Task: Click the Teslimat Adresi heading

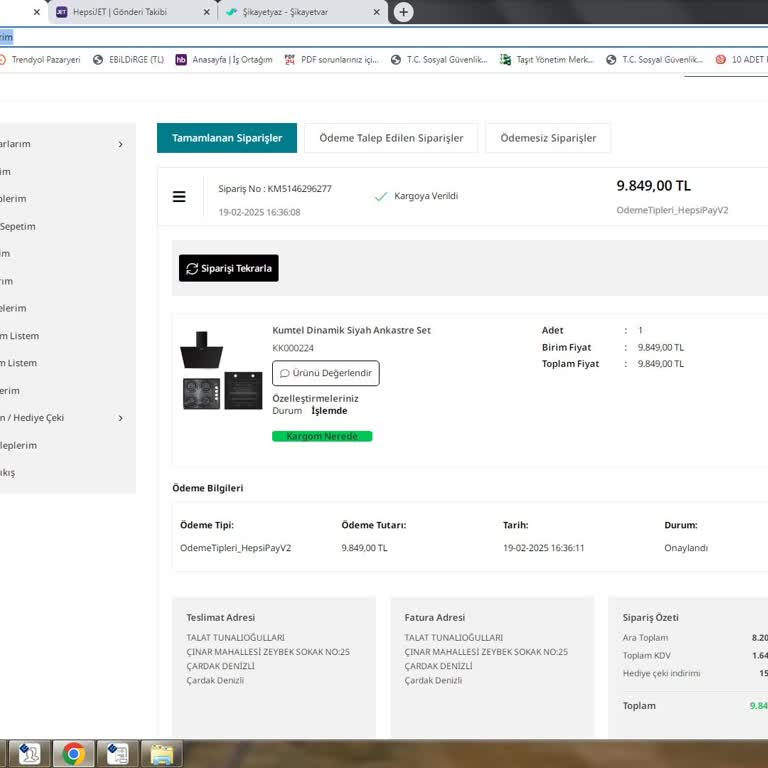Action: [x=220, y=618]
